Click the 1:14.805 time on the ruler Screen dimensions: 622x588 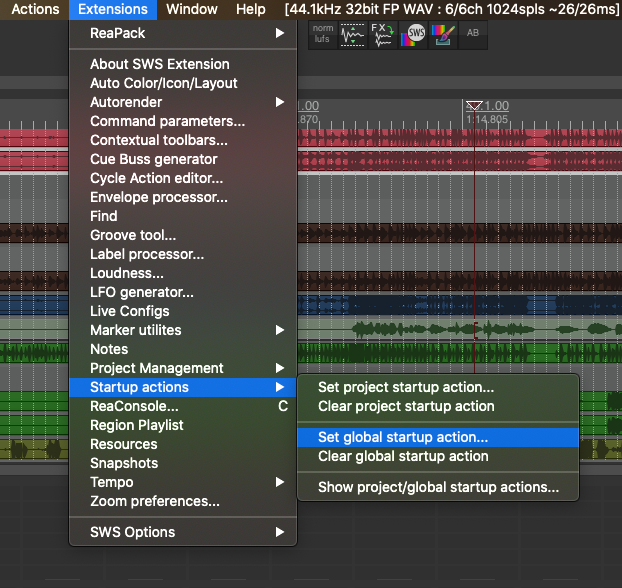(x=487, y=119)
